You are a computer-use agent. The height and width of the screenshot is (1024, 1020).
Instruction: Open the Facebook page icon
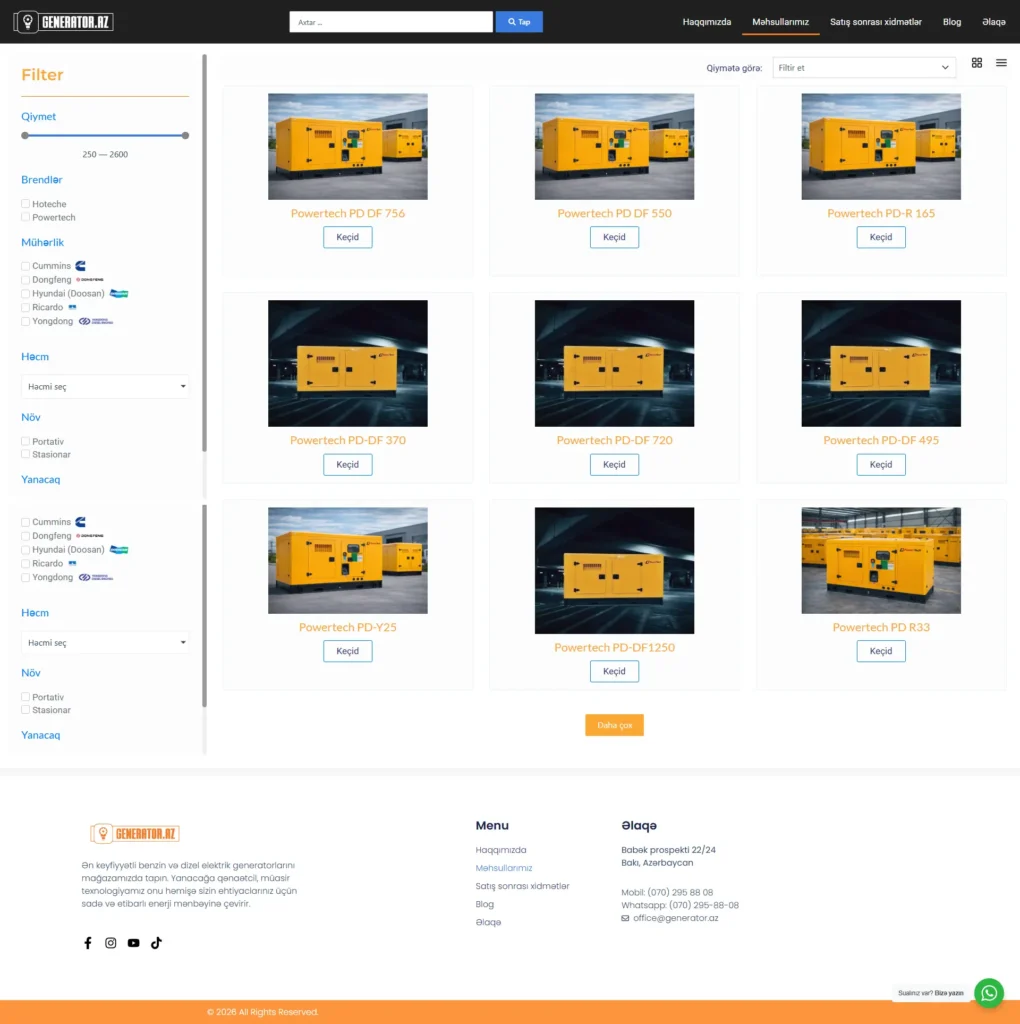point(88,942)
